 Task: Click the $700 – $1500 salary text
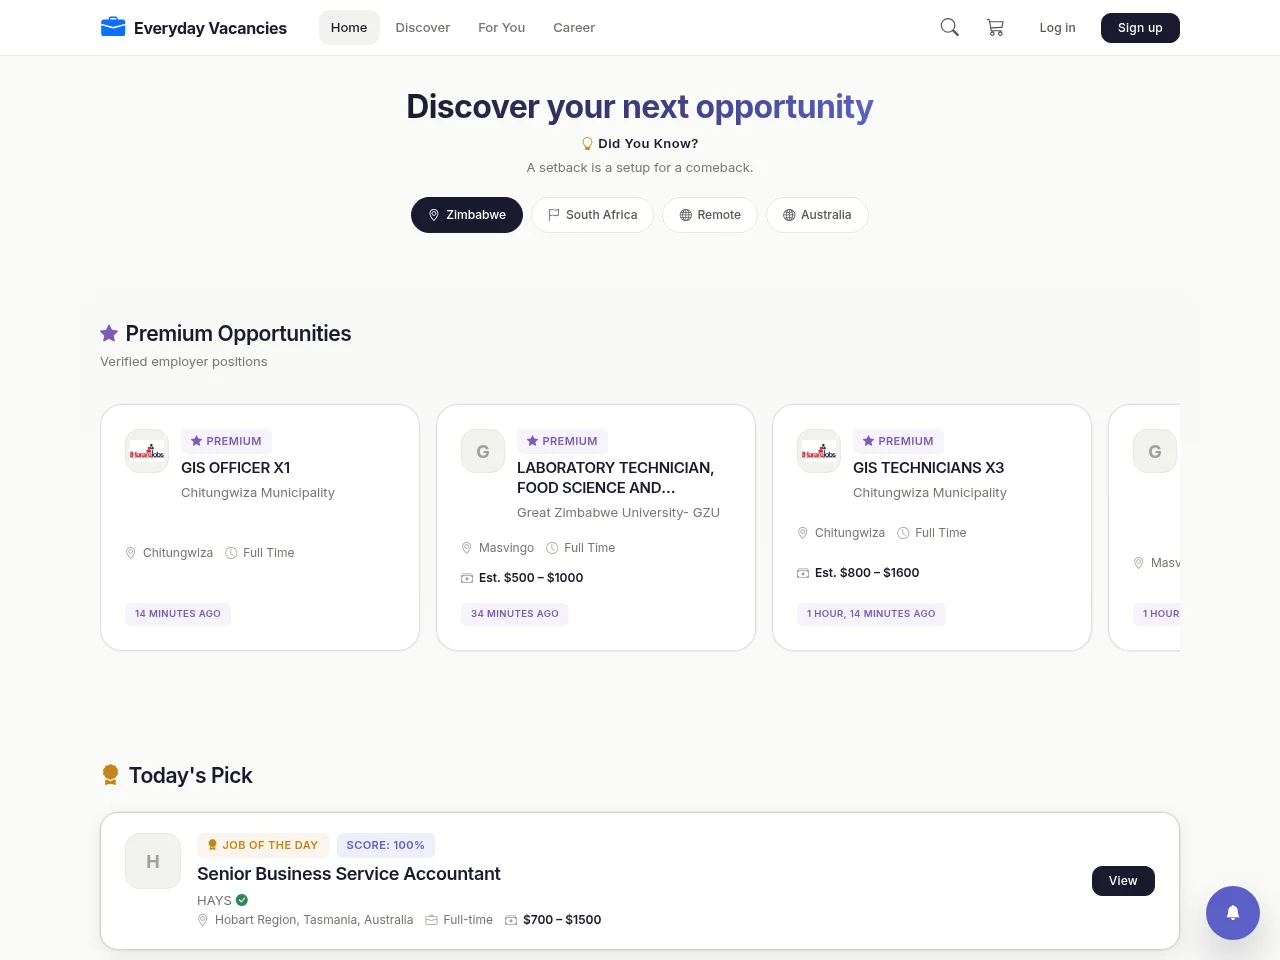(562, 920)
